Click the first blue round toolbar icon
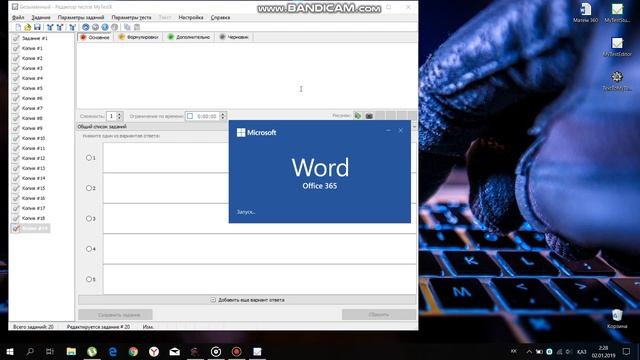This screenshot has height=360, width=640. [x=85, y=27]
